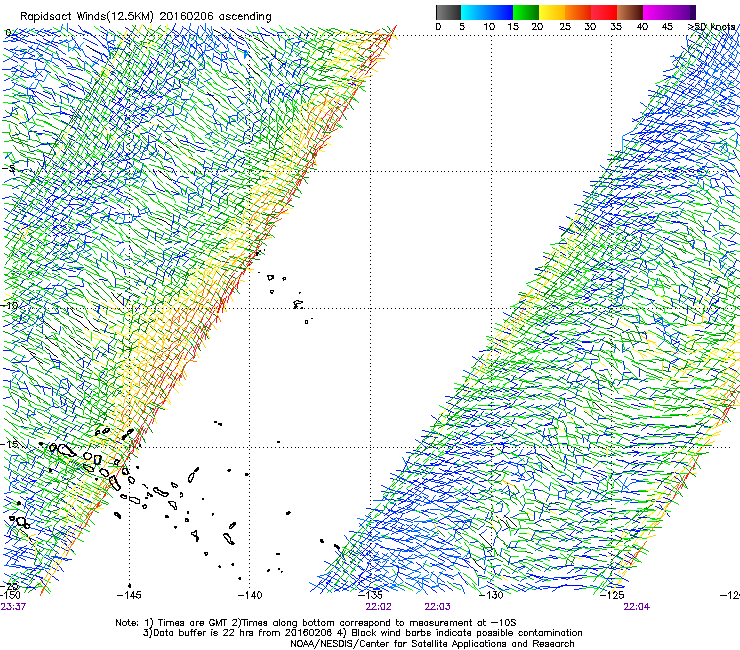Image resolution: width=740 pixels, height=650 pixels.
Task: Click the yellow 20-25 knots legend segment
Action: click(552, 12)
